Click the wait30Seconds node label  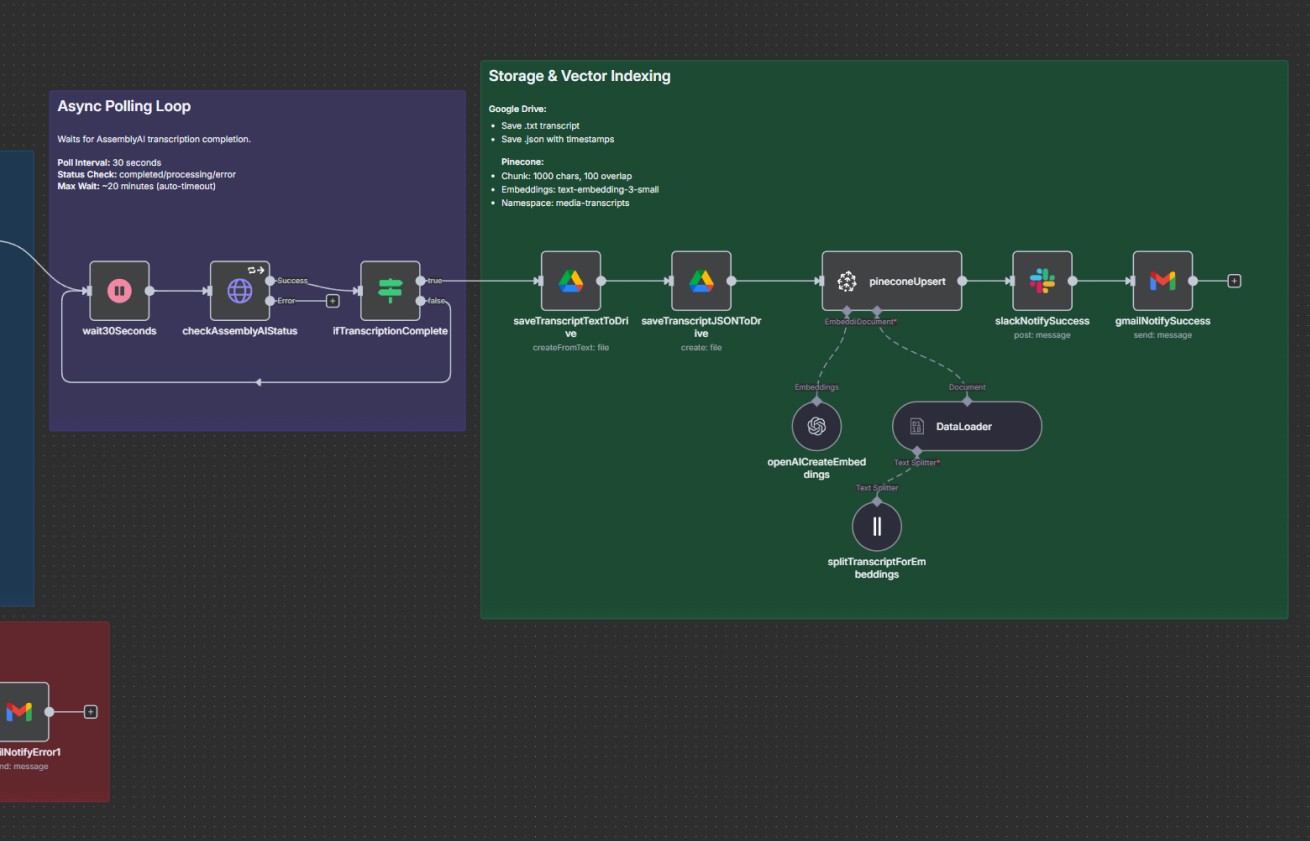pyautogui.click(x=119, y=331)
